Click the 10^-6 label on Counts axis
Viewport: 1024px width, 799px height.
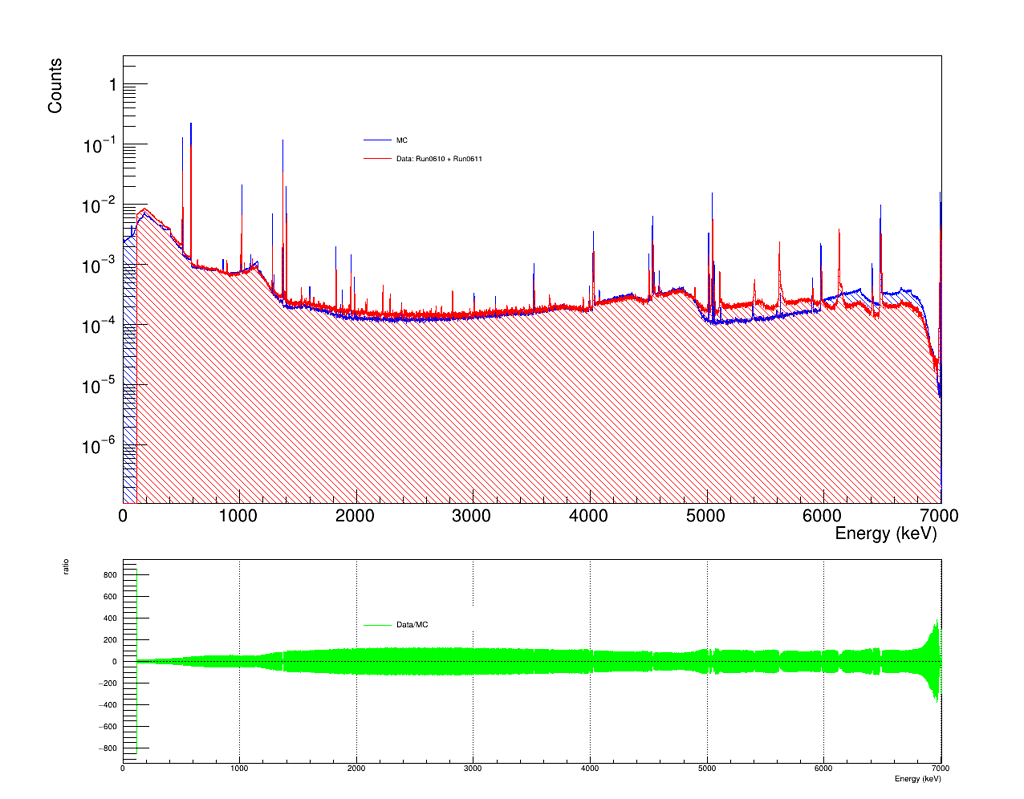tap(99, 446)
